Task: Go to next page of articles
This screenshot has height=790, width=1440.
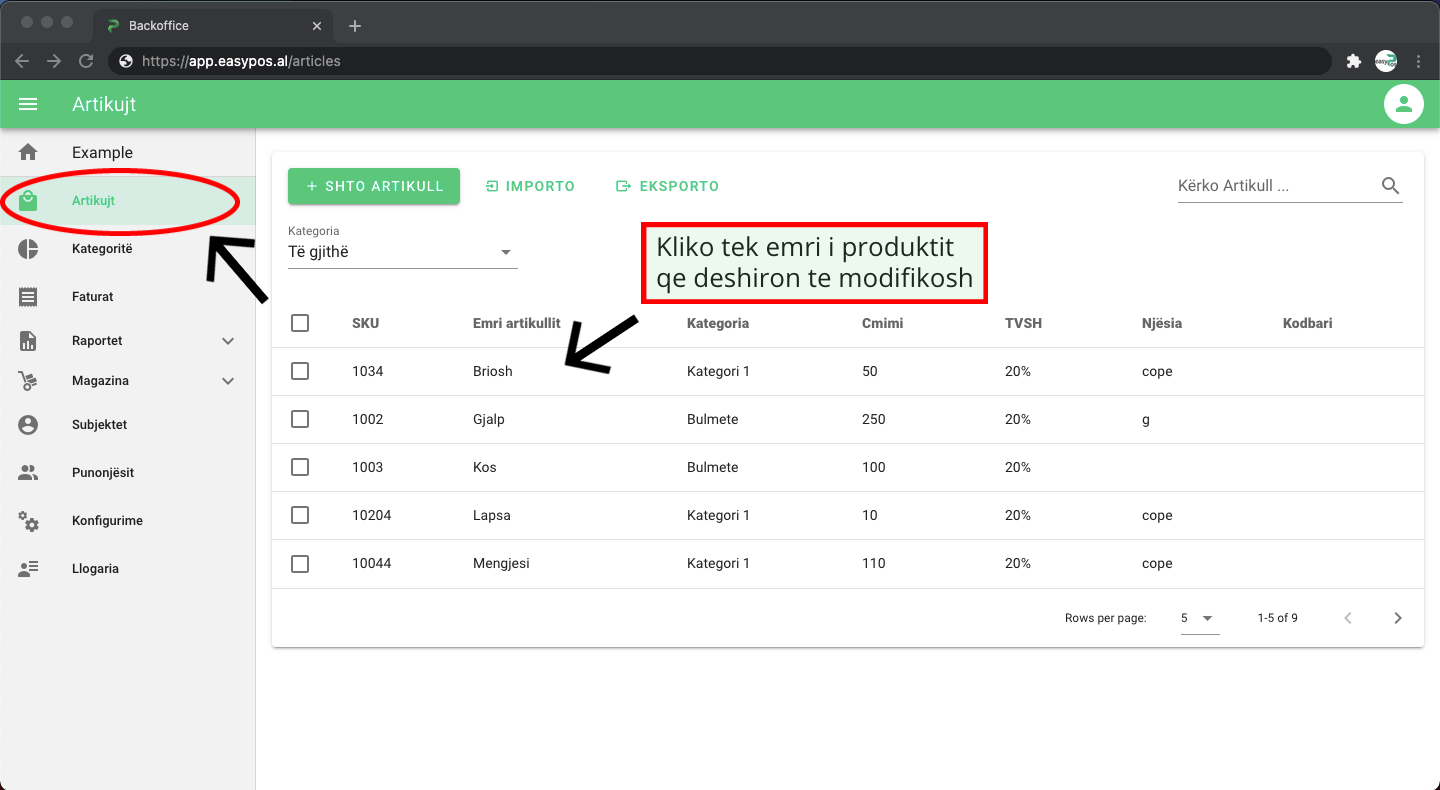Action: [x=1397, y=618]
